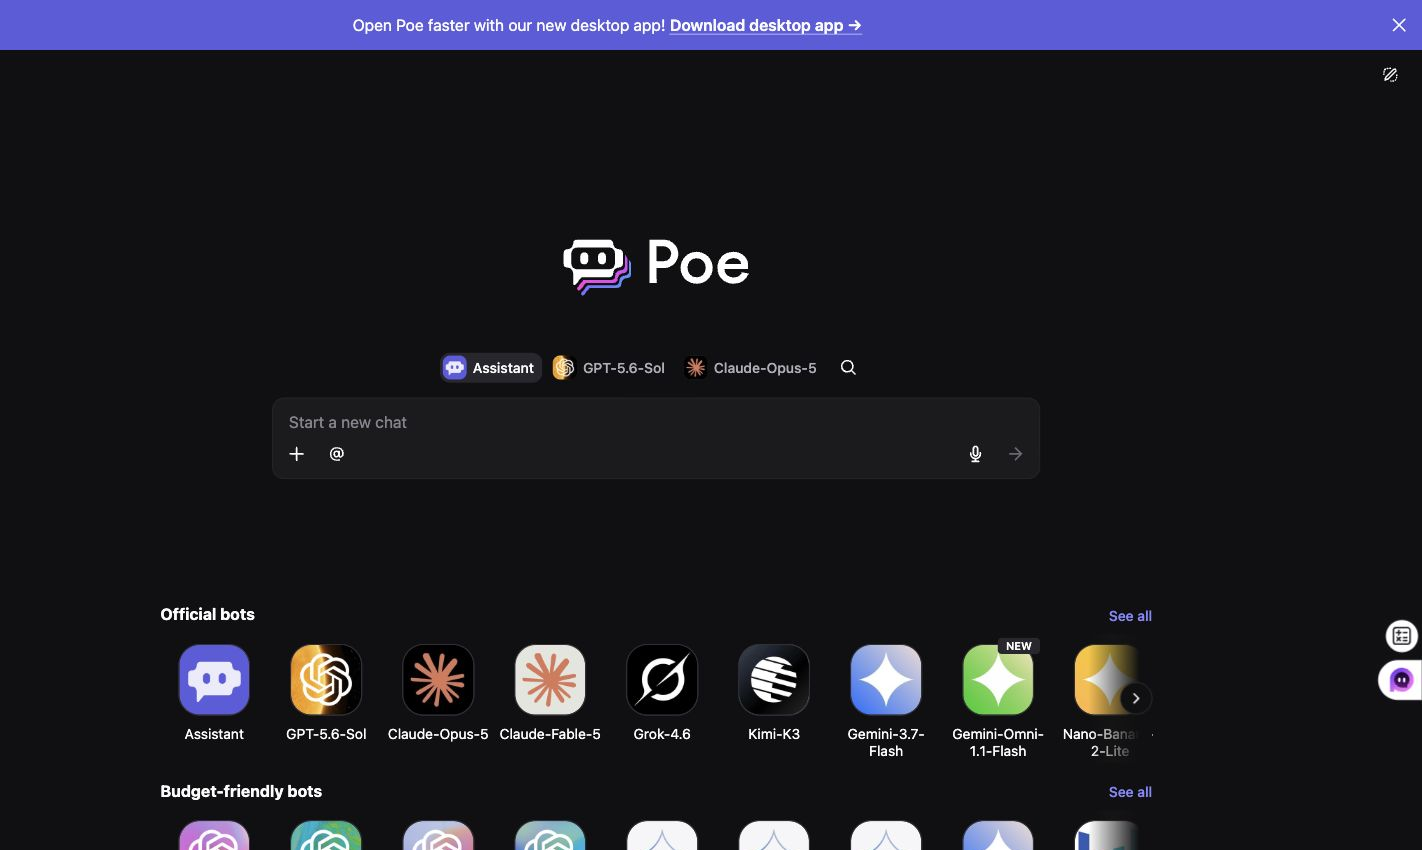Open See all for Budget-friendly bots
Viewport: 1422px width, 850px height.
click(x=1130, y=792)
